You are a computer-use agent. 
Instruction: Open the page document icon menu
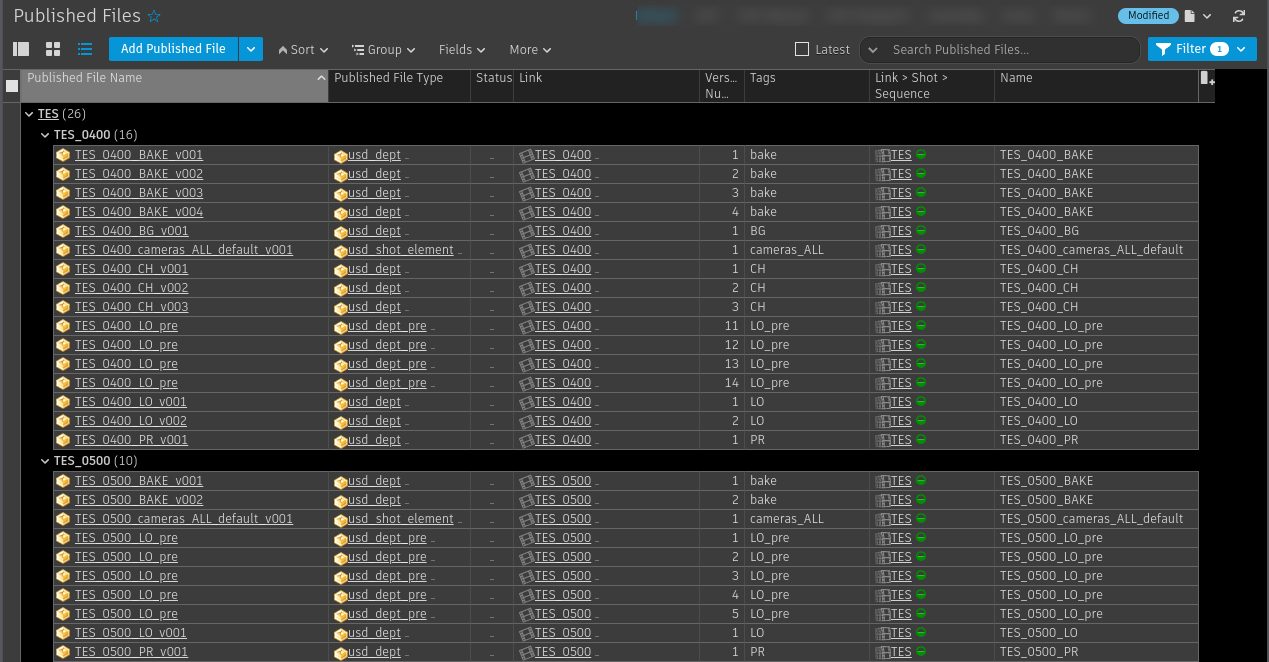1197,16
